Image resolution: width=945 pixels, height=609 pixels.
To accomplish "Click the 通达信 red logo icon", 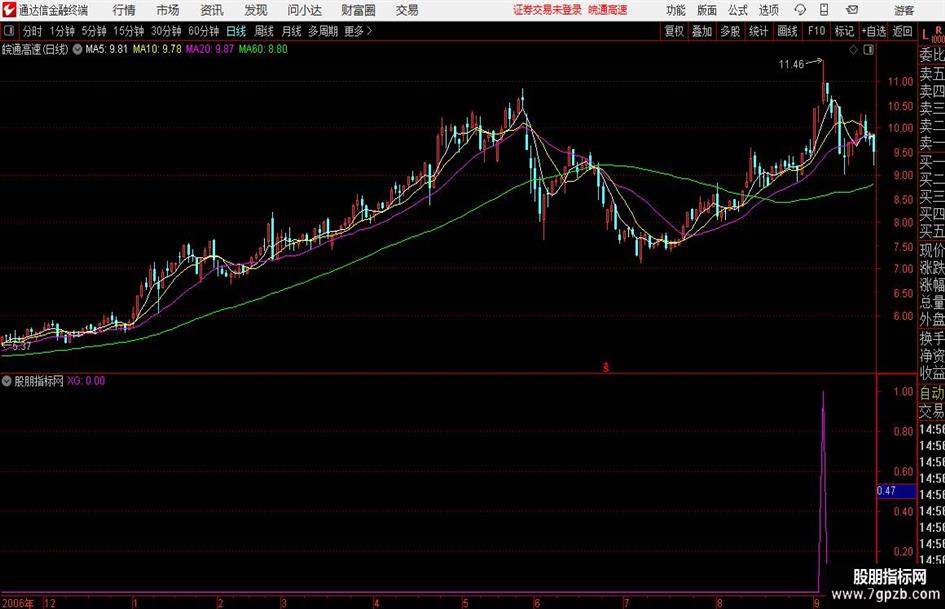I will [x=8, y=10].
